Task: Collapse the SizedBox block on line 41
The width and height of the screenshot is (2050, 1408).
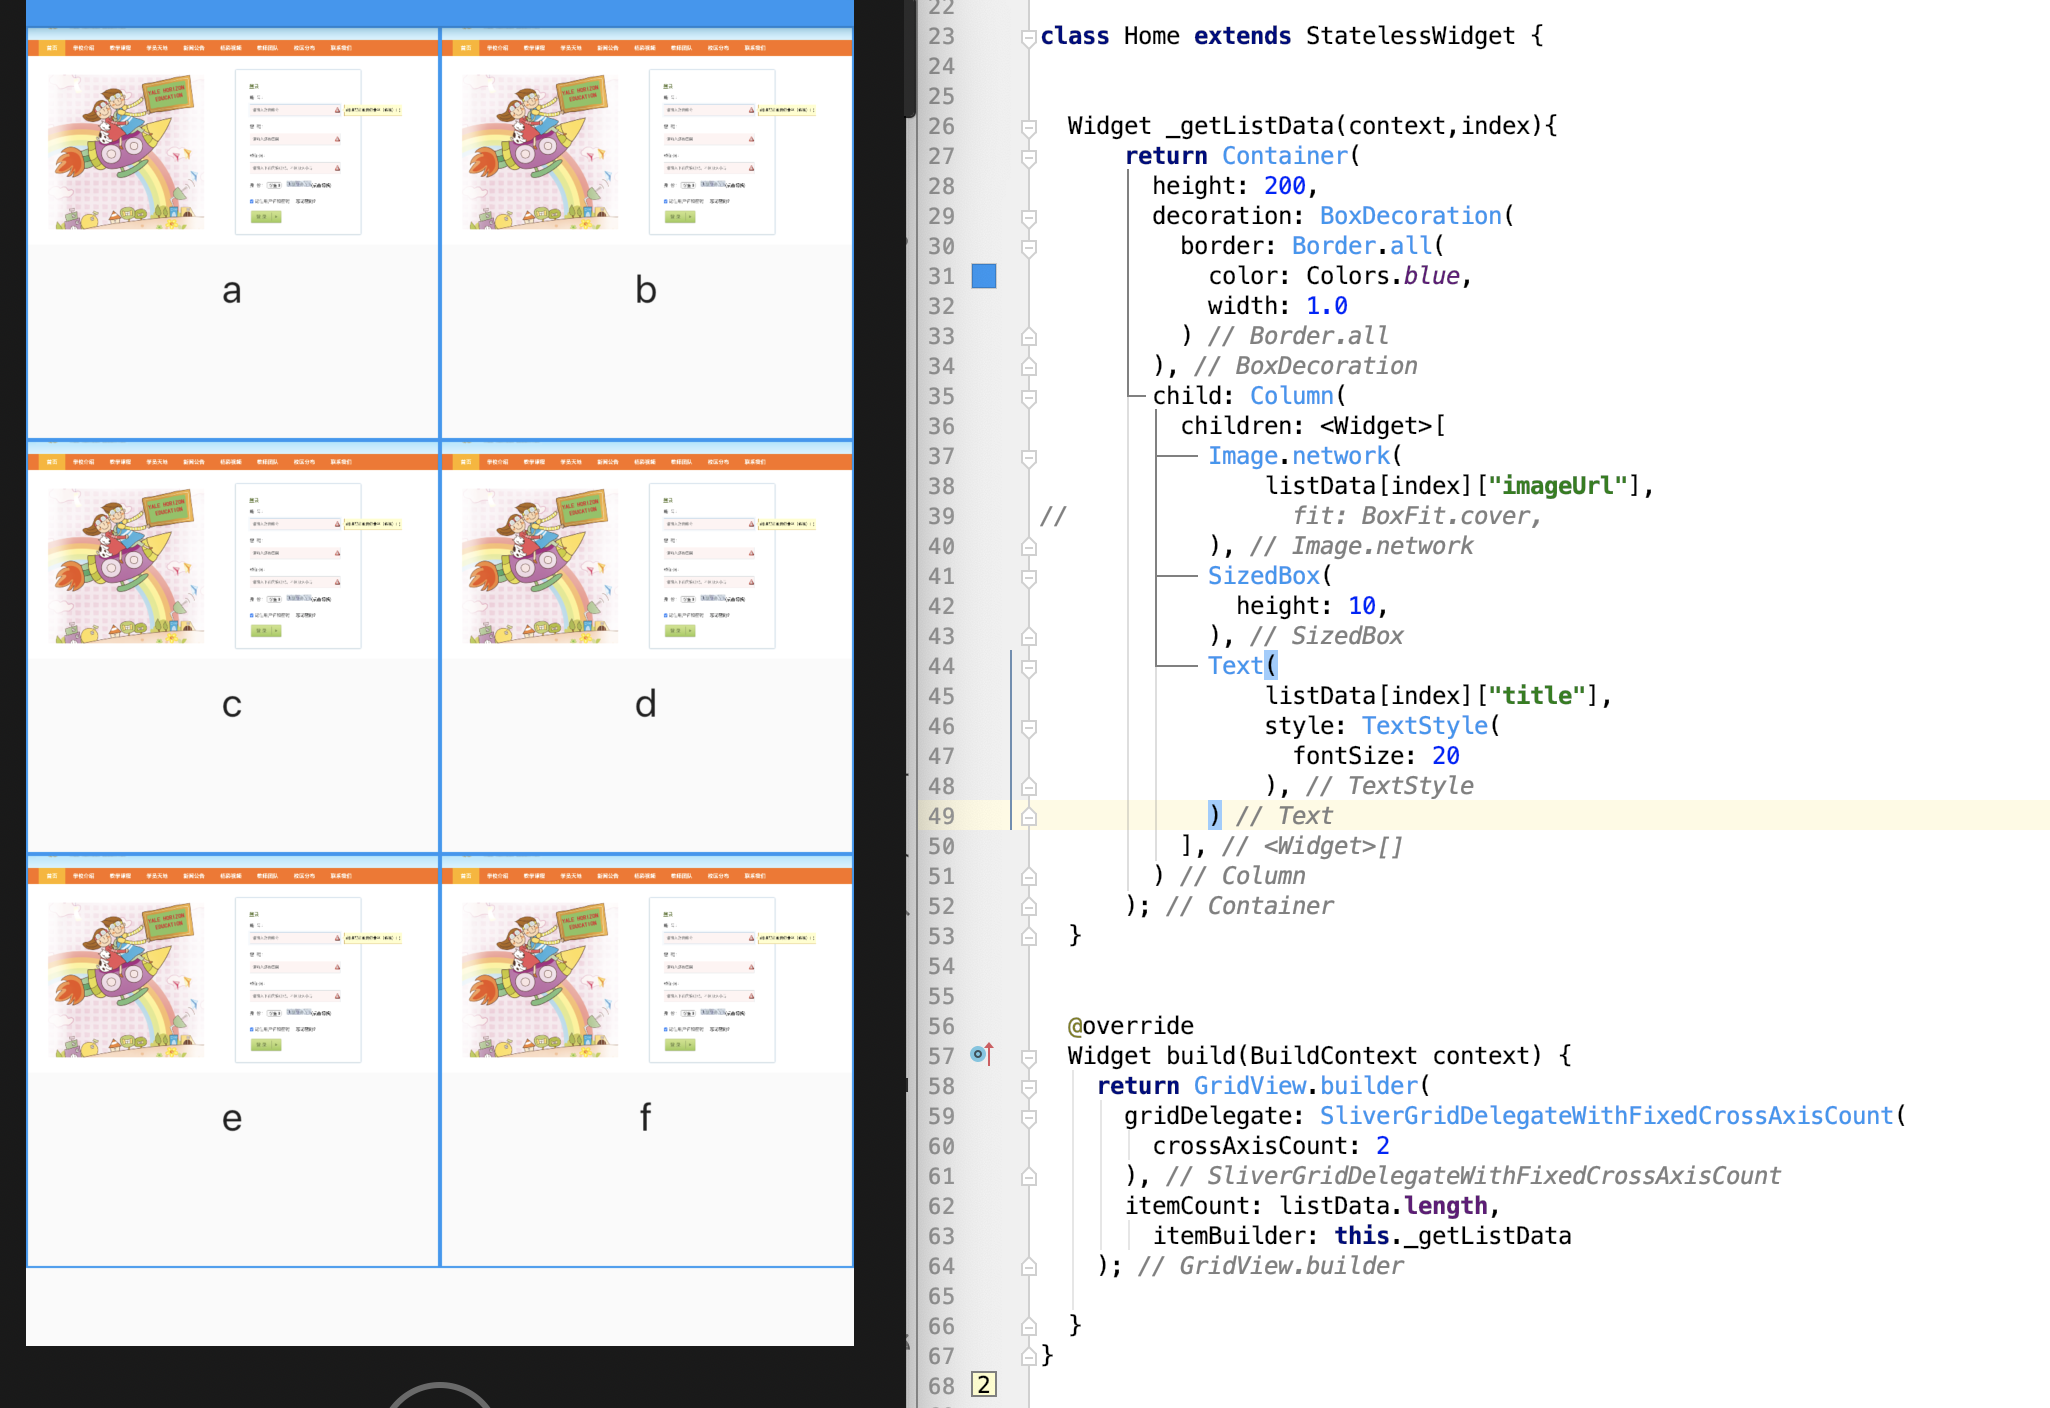Action: pos(1028,577)
